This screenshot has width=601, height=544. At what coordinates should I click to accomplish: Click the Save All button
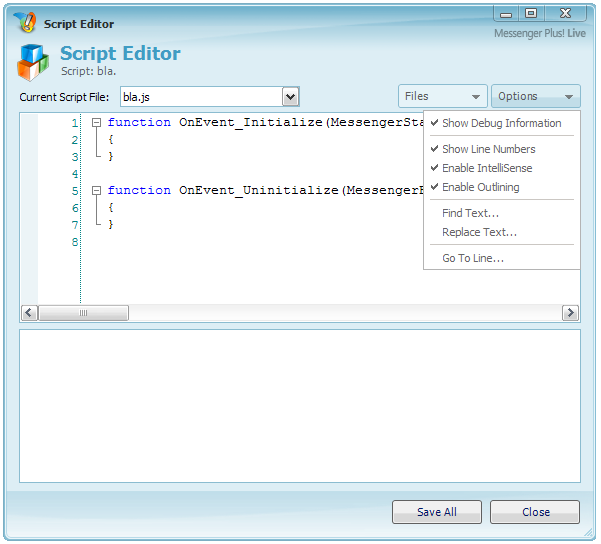(x=437, y=512)
